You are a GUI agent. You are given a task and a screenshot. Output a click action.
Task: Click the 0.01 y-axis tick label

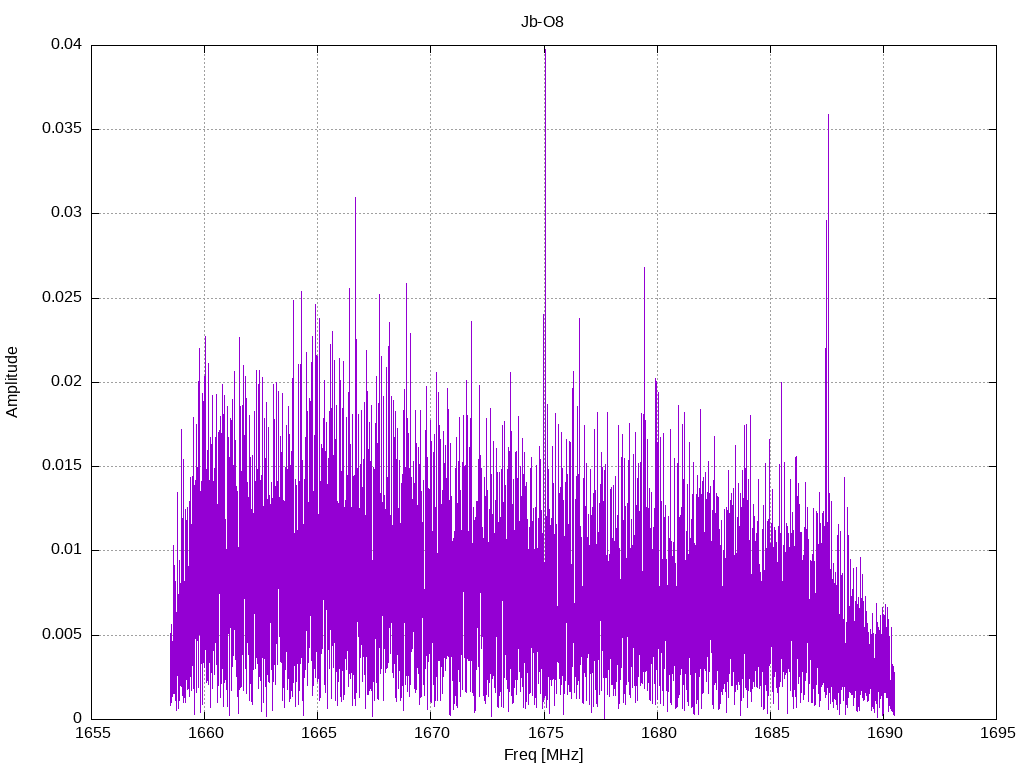point(66,550)
